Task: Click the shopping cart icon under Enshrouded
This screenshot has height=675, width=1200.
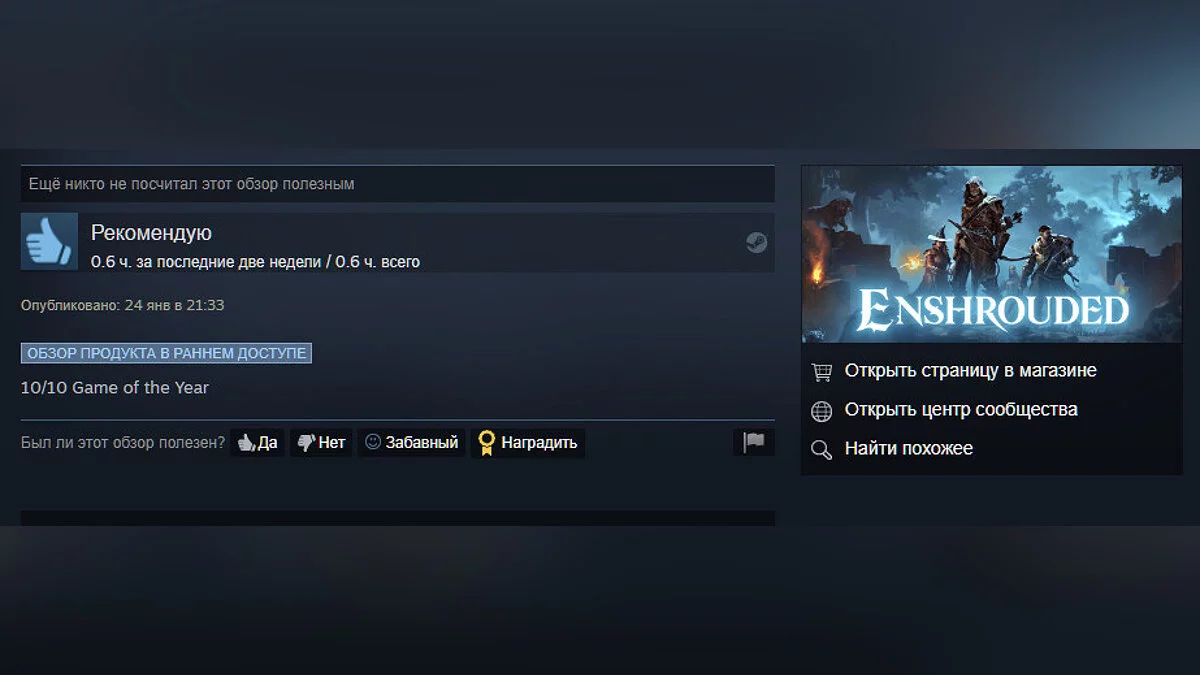Action: (x=822, y=371)
